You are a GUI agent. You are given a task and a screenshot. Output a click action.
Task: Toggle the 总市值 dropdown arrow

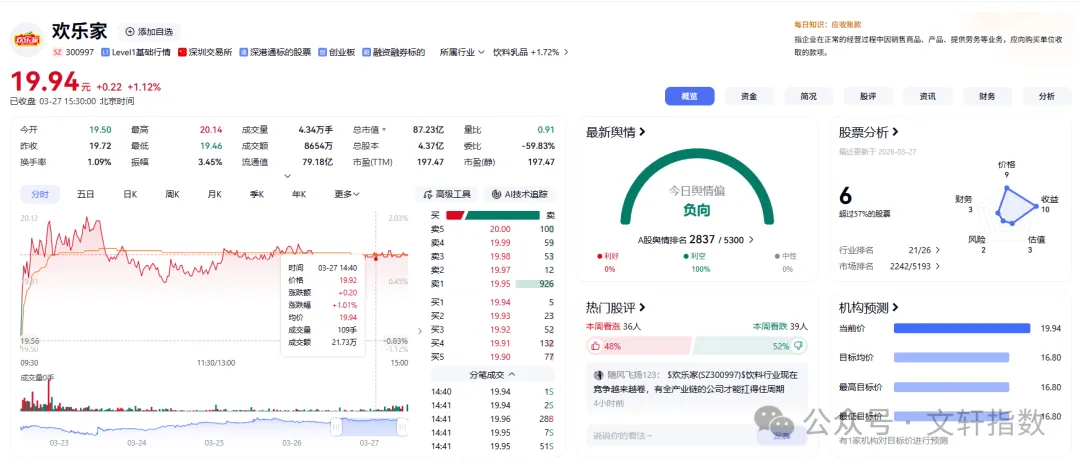[x=384, y=129]
